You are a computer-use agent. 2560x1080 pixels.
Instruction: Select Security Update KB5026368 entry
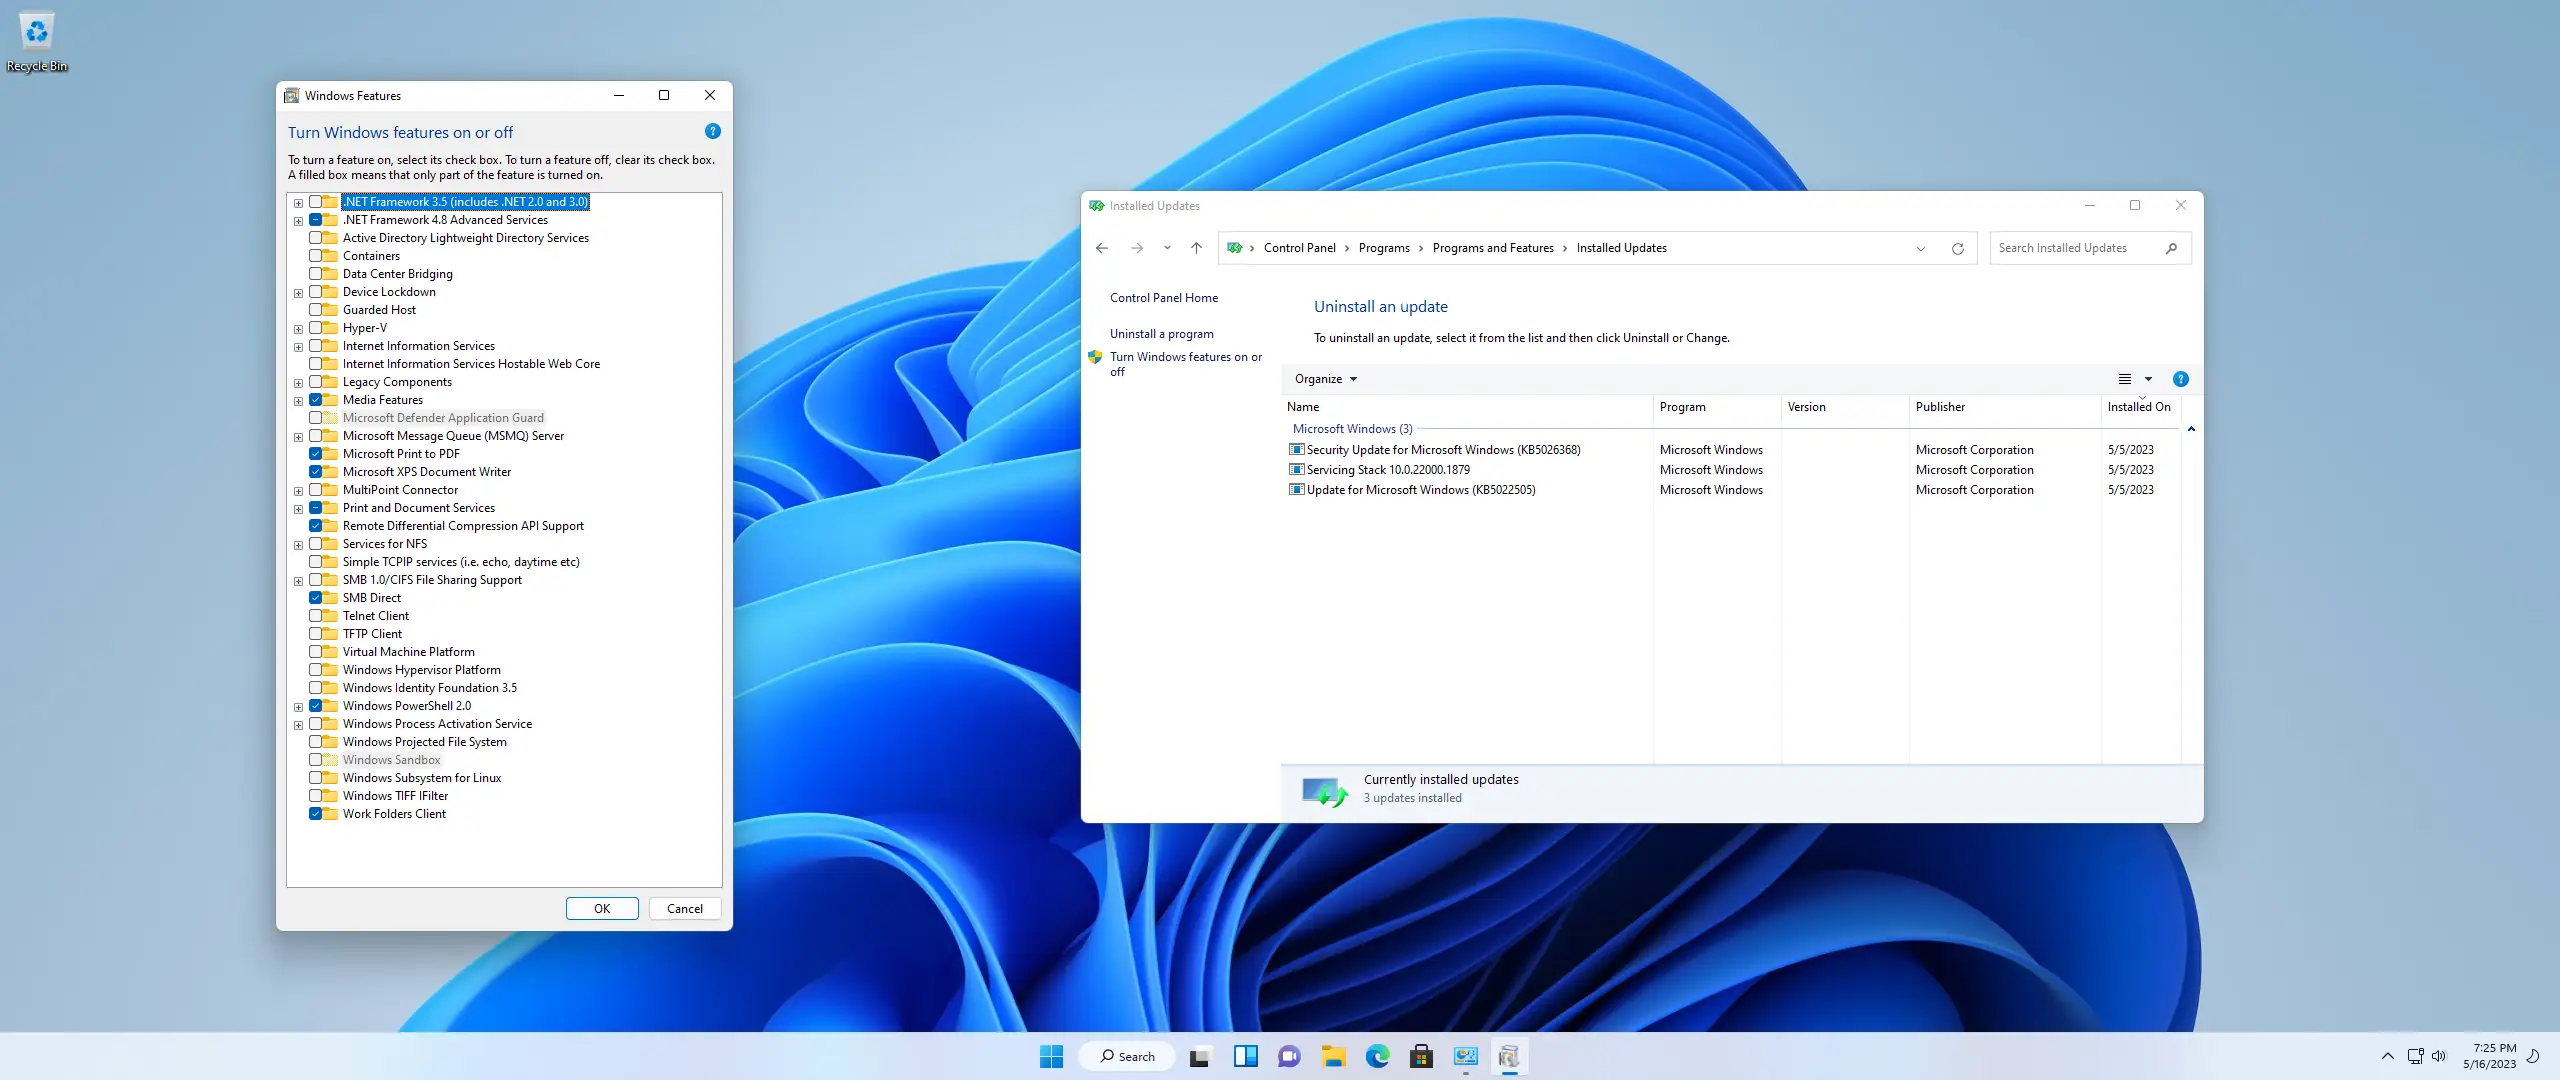[x=1442, y=450]
